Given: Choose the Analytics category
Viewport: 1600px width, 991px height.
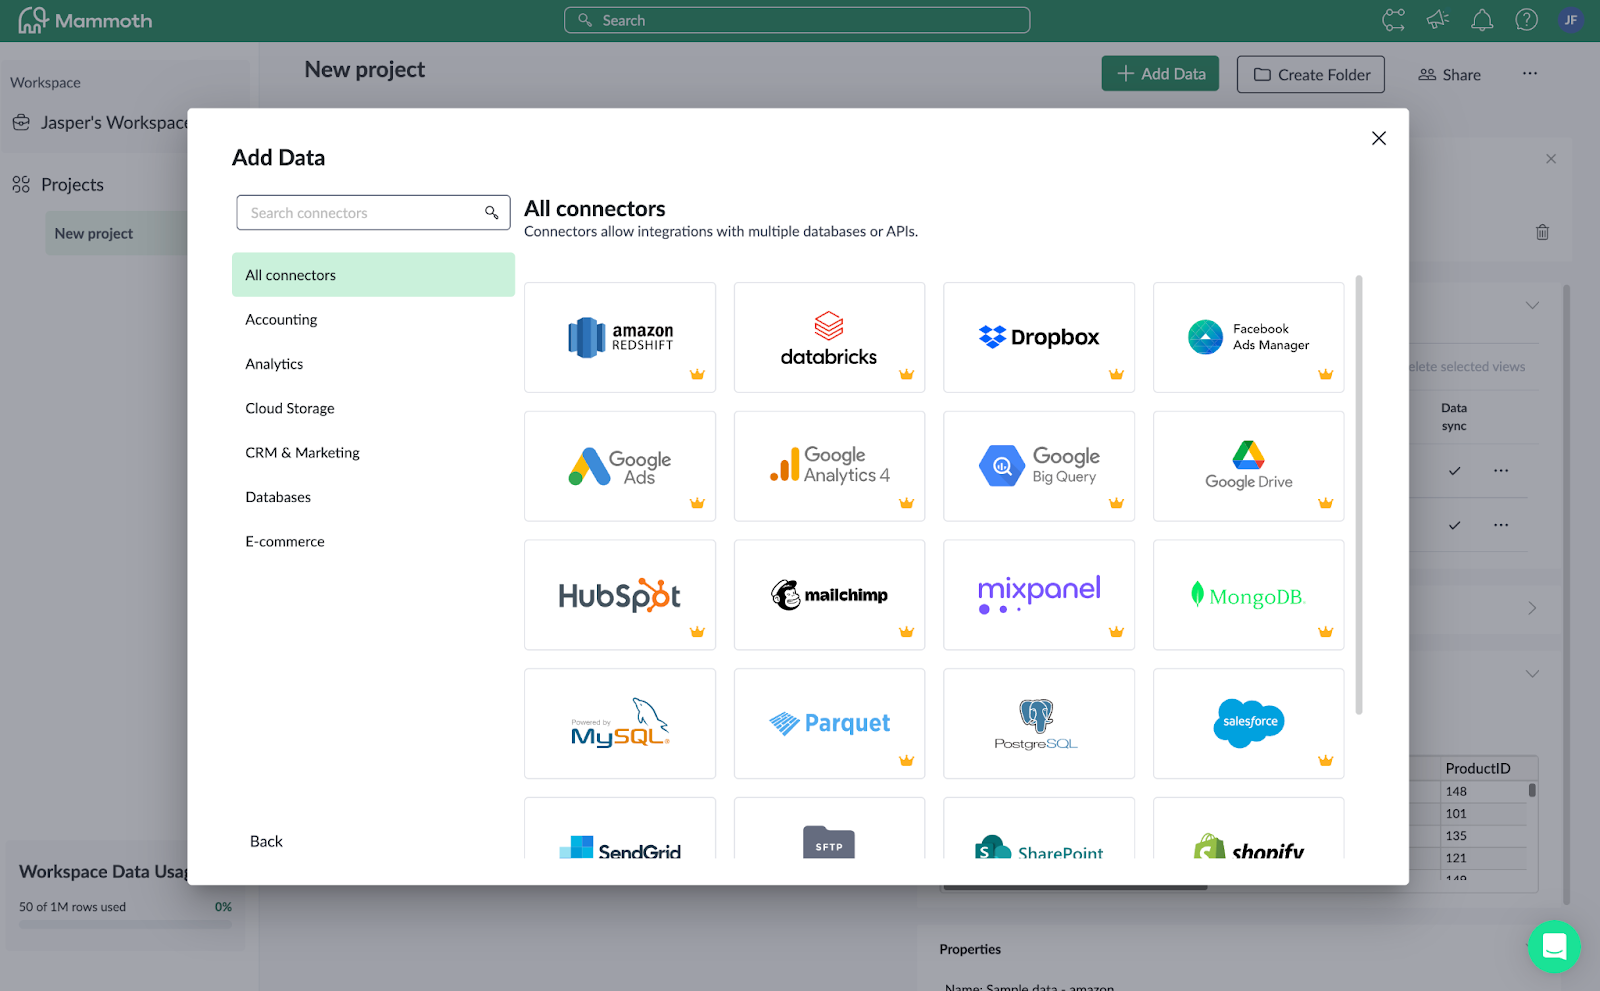Looking at the screenshot, I should (373, 364).
